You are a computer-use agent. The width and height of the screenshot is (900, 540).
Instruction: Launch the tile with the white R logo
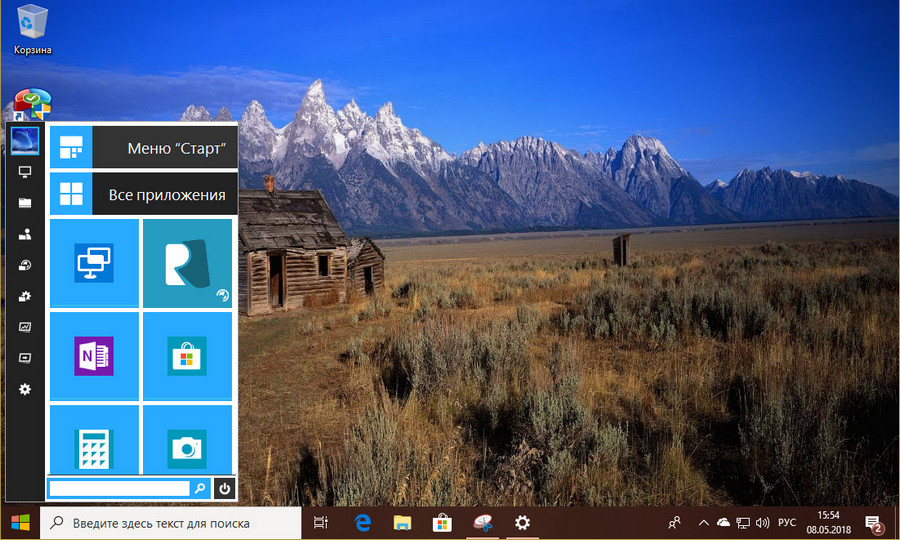point(188,263)
